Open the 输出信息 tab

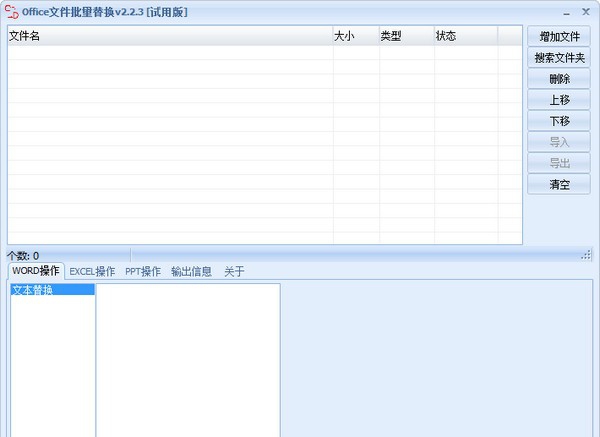coord(191,271)
